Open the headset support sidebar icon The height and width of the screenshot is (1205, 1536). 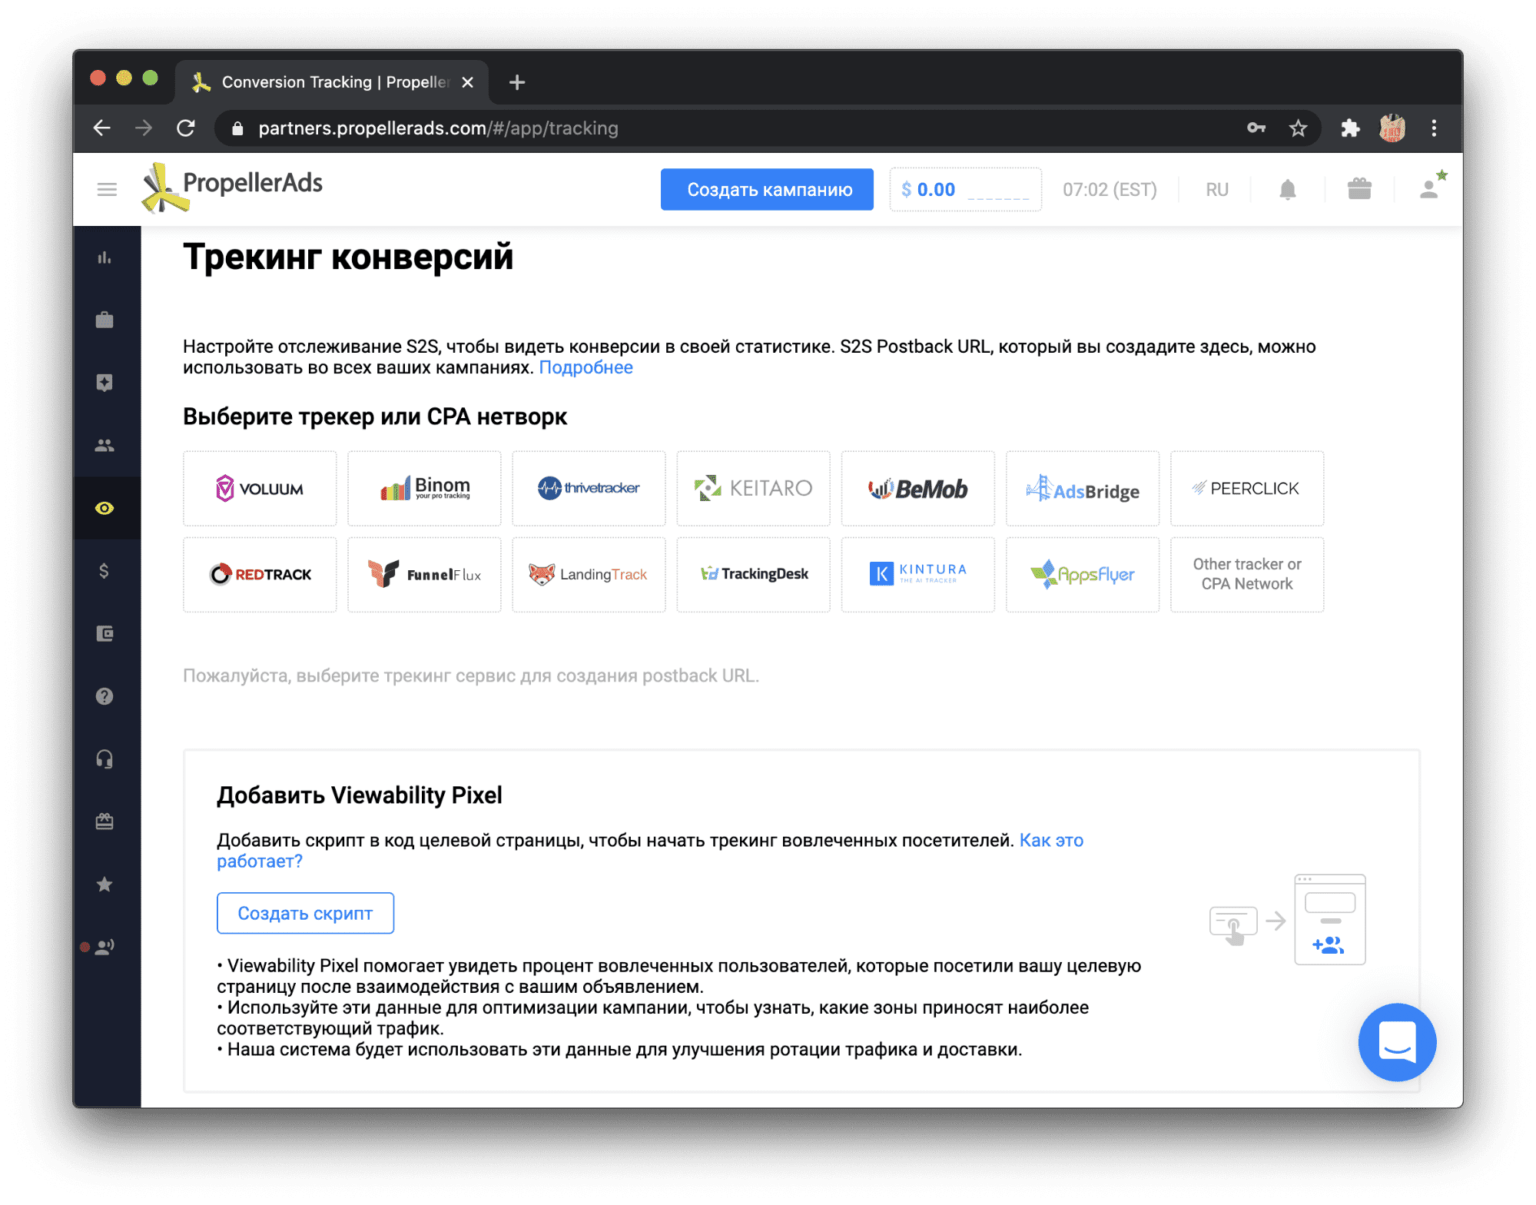(104, 759)
